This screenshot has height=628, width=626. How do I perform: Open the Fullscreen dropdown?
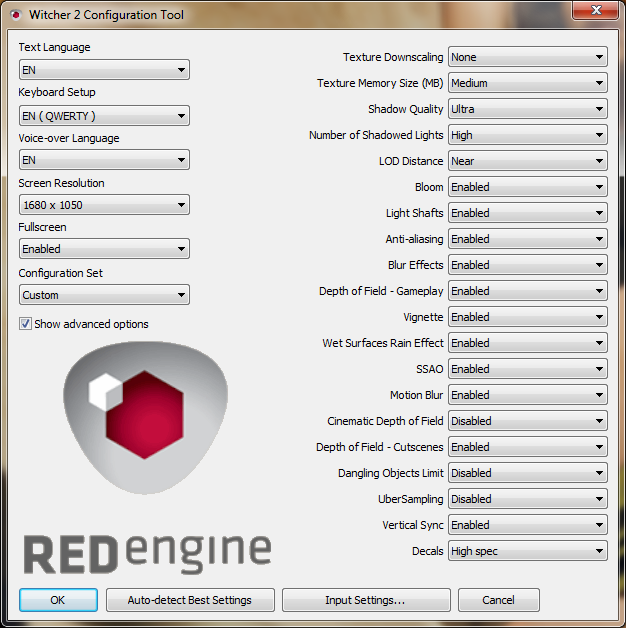click(104, 249)
